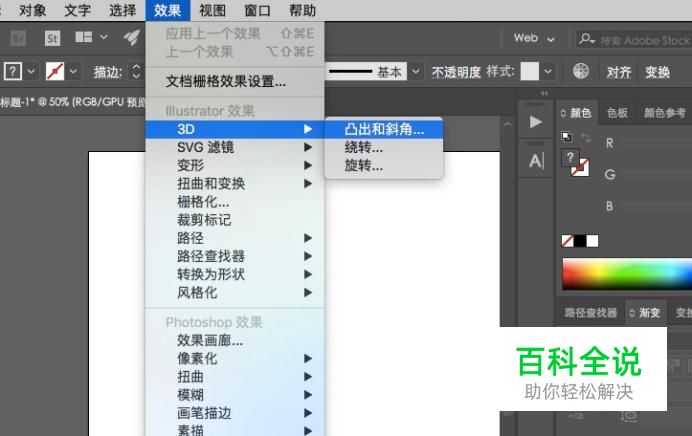Click the 描边 stroke weight stepper
The height and width of the screenshot is (436, 692).
(136, 71)
